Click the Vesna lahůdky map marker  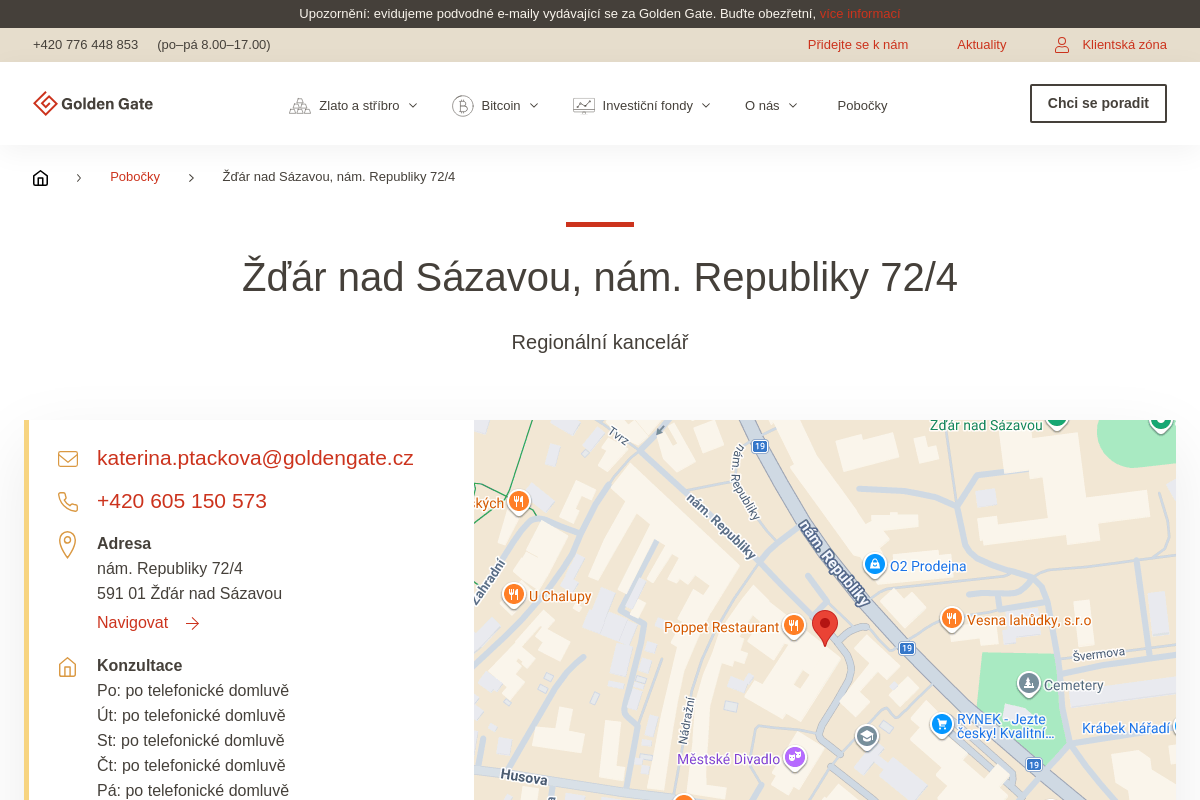[951, 619]
